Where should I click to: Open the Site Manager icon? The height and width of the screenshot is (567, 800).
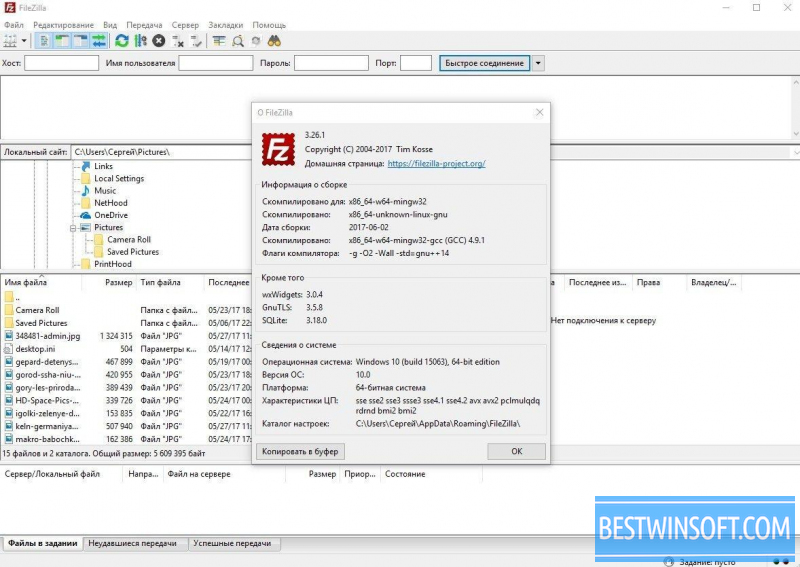[x=10, y=41]
